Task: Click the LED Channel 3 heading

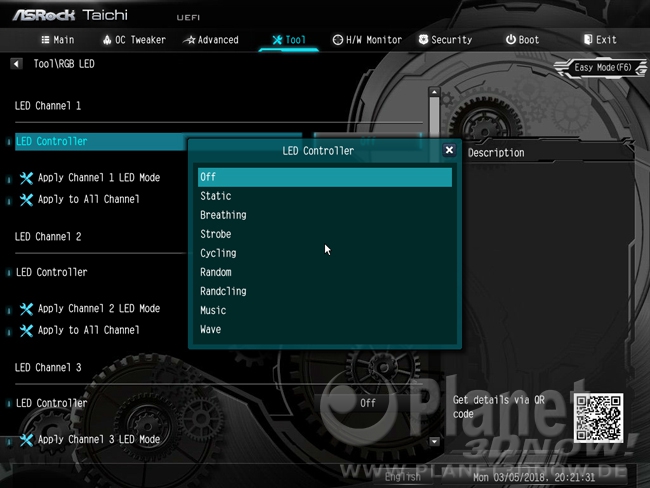Action: [48, 368]
